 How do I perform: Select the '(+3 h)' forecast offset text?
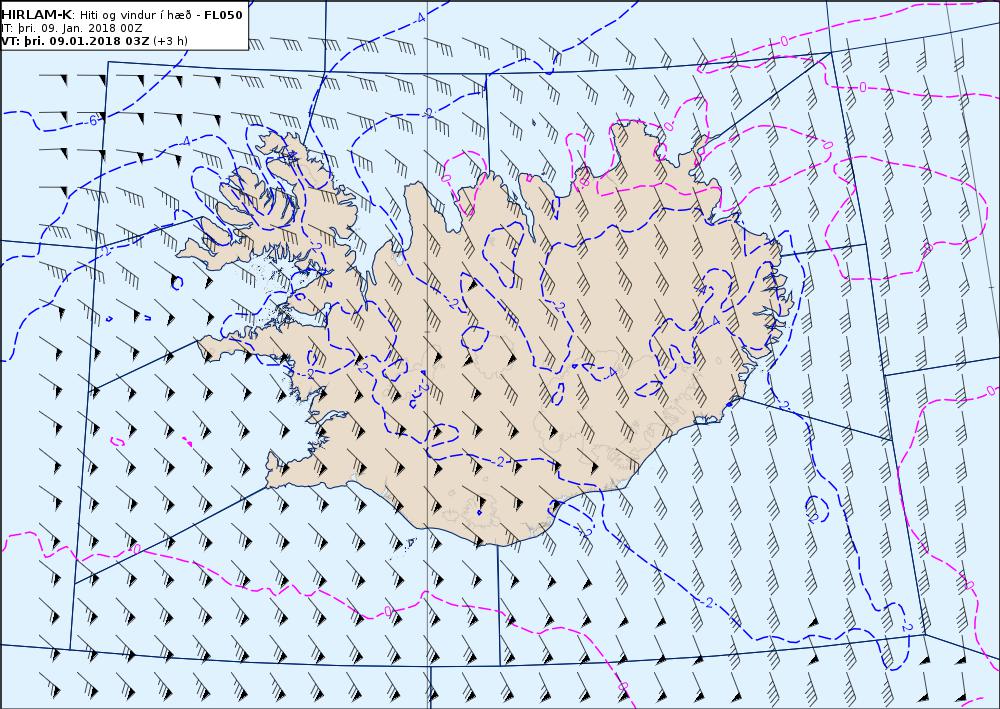pos(171,41)
